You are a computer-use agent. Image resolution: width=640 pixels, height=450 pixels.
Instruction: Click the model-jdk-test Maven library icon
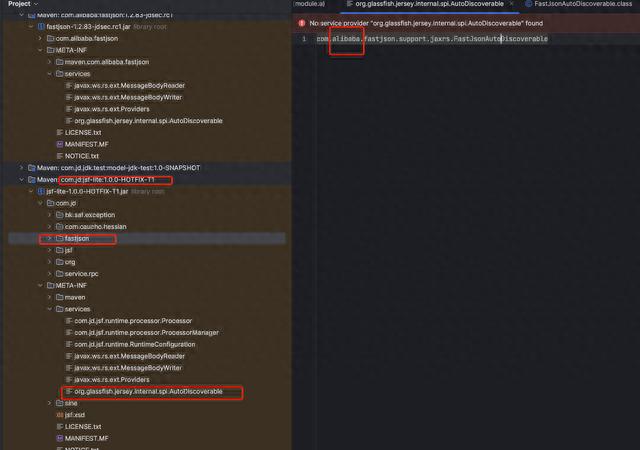[32, 168]
